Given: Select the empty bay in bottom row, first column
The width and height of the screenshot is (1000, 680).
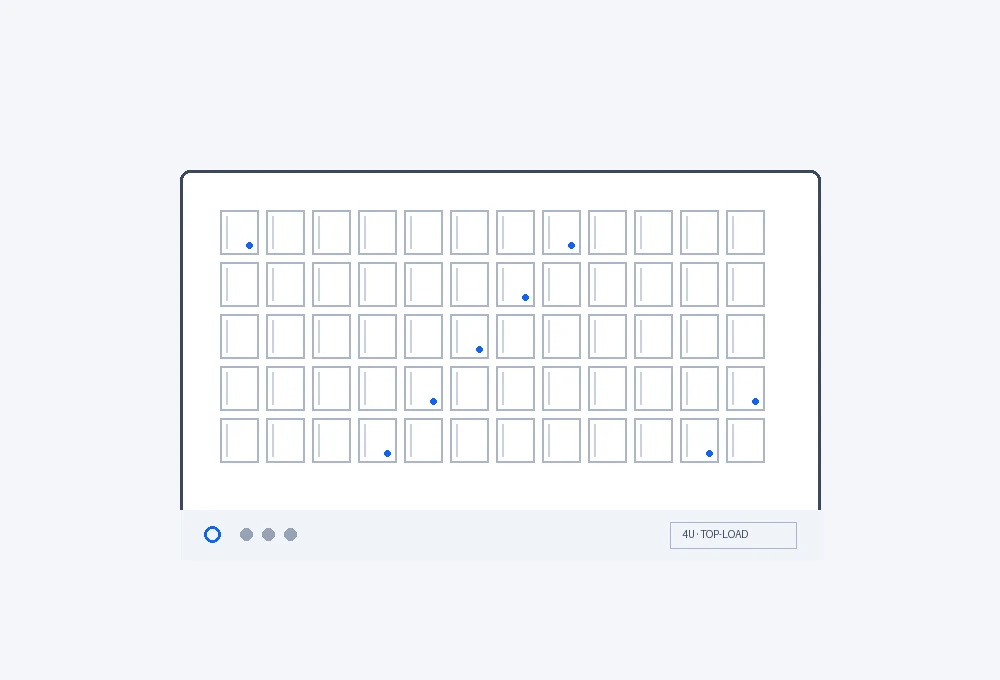Looking at the screenshot, I should point(240,440).
